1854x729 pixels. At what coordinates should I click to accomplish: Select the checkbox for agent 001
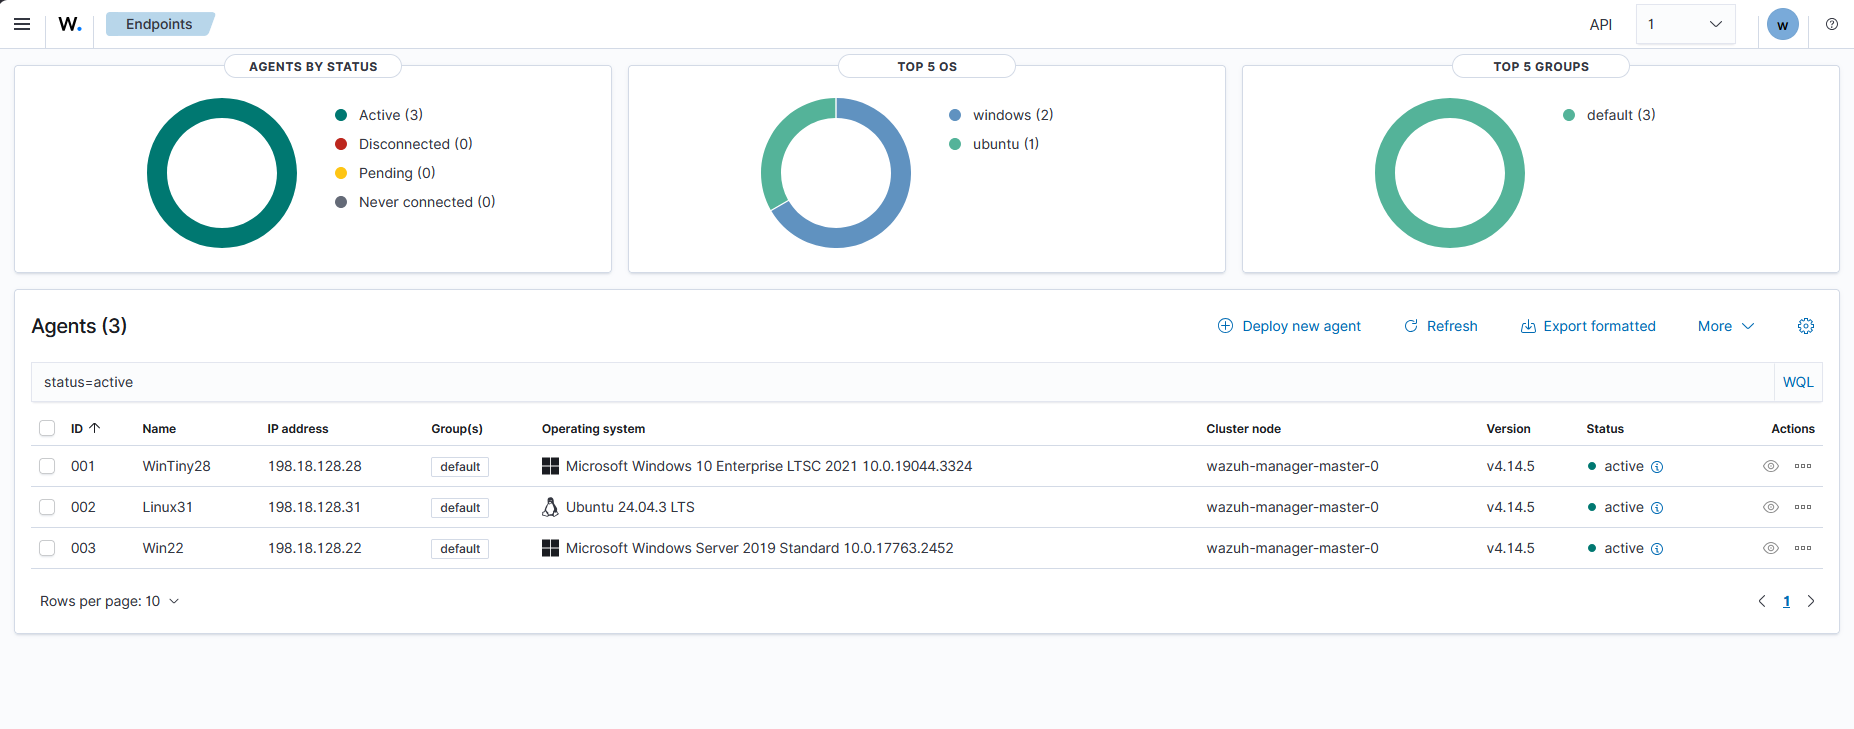[x=47, y=466]
